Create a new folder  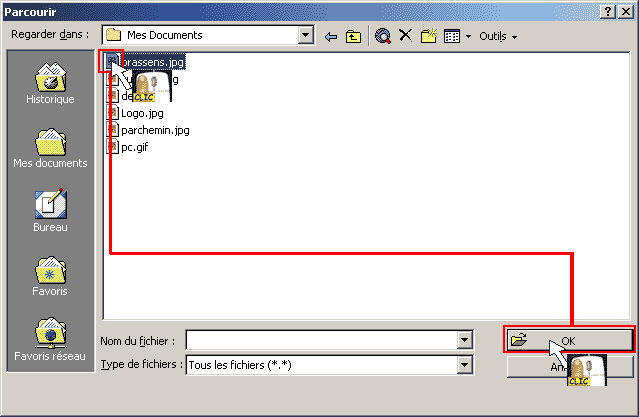tap(429, 36)
